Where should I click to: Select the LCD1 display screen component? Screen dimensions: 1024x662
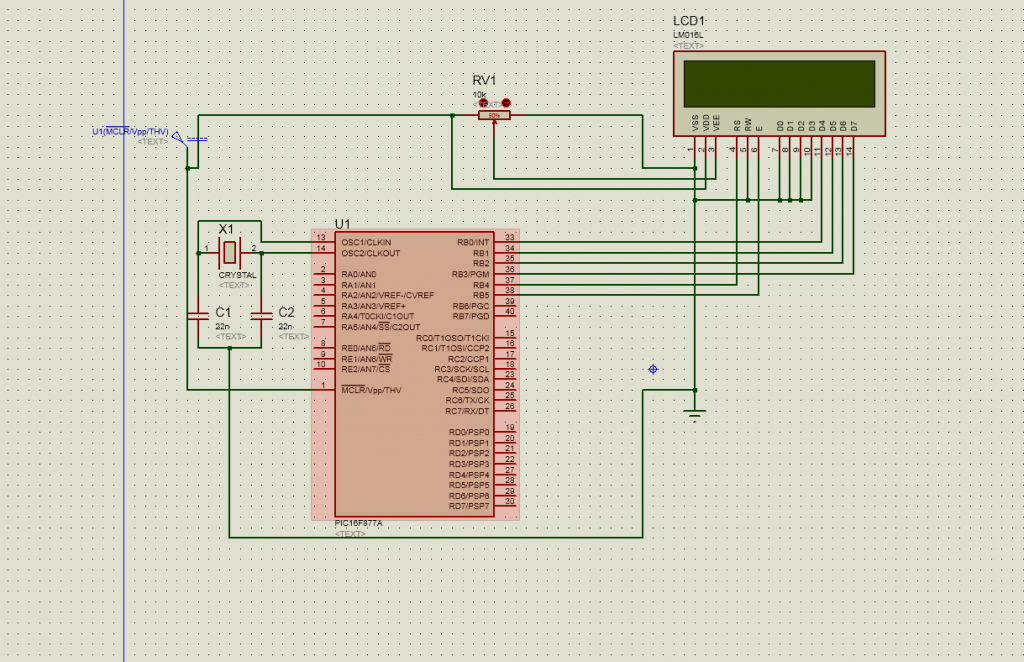click(779, 93)
